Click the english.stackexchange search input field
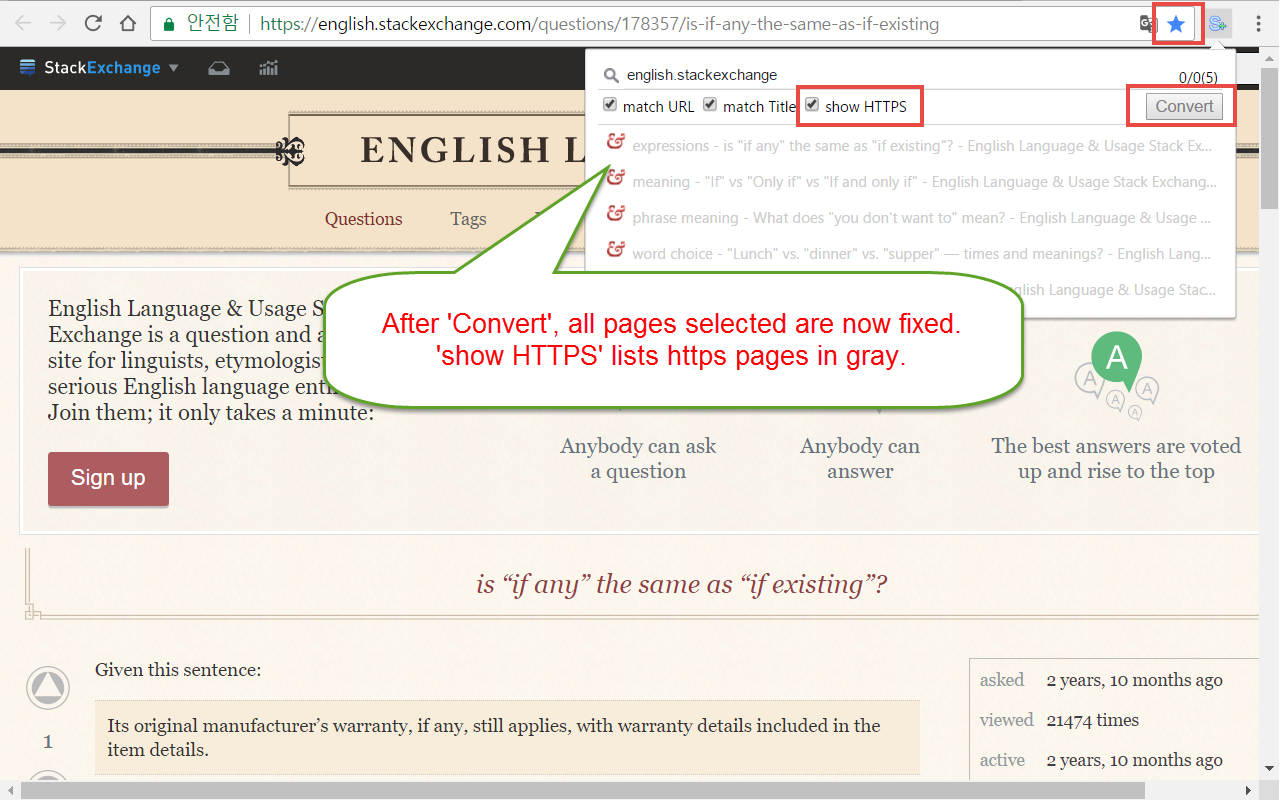 coord(700,74)
